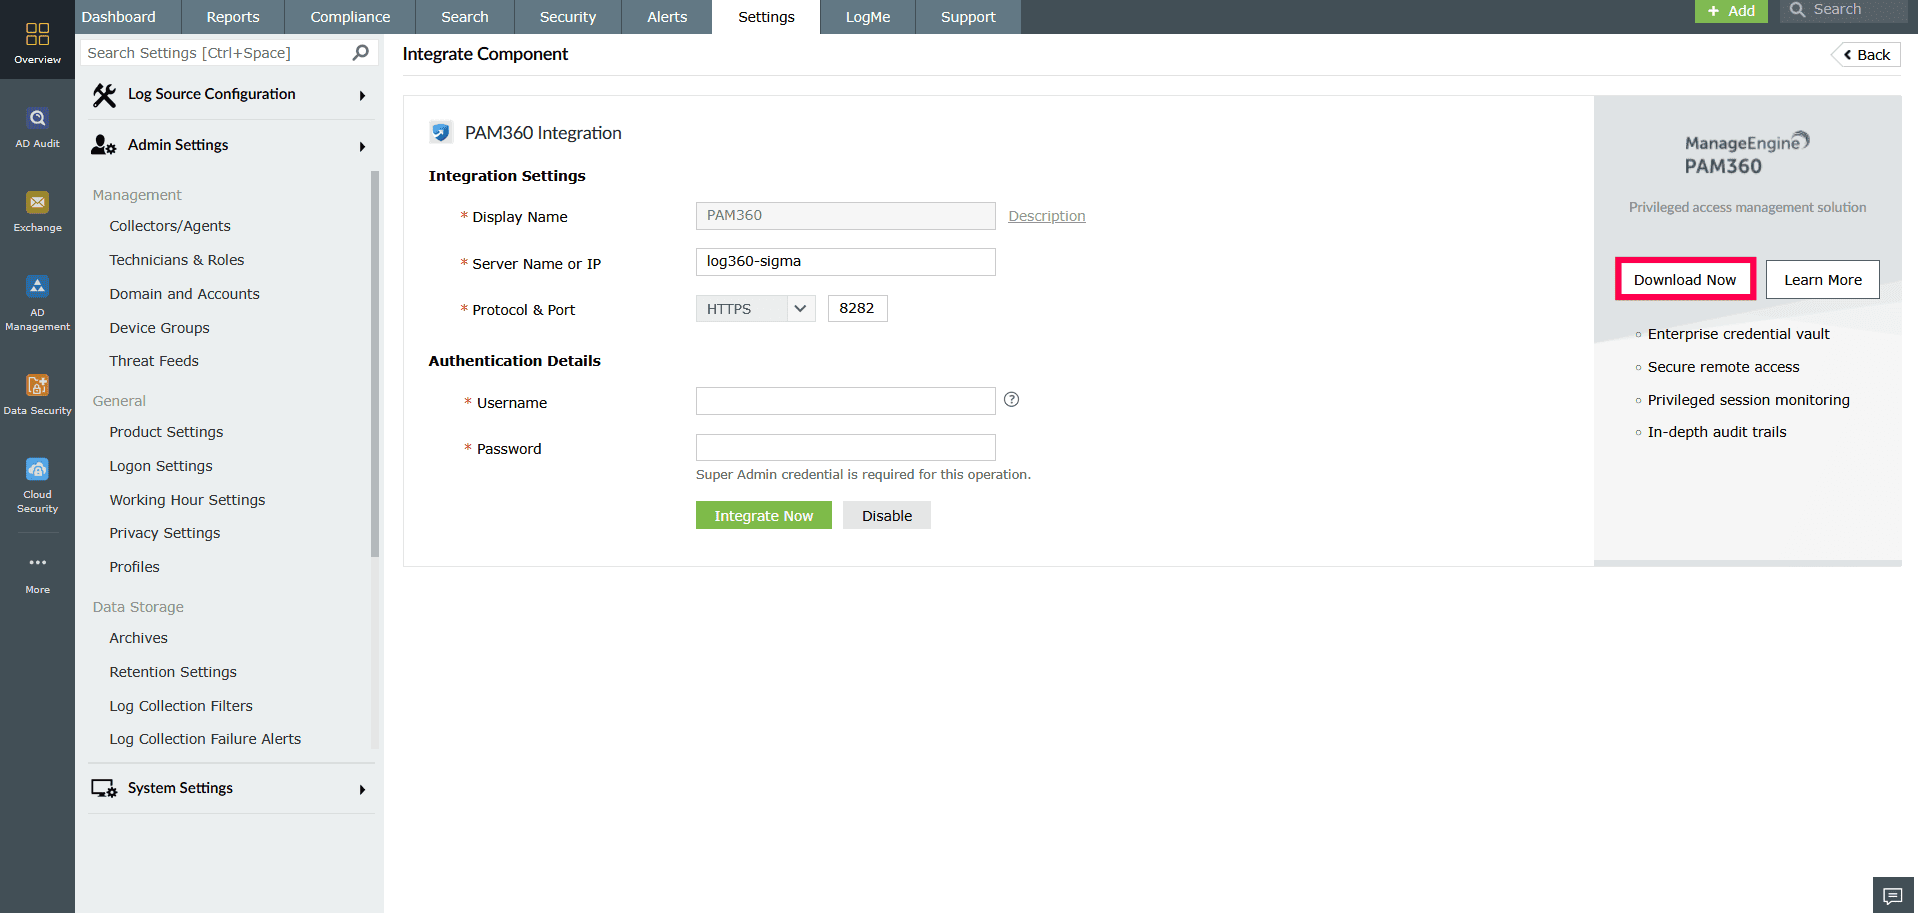Screen dimensions: 1918x913
Task: Expand Log Source Configuration section
Action: coord(362,96)
